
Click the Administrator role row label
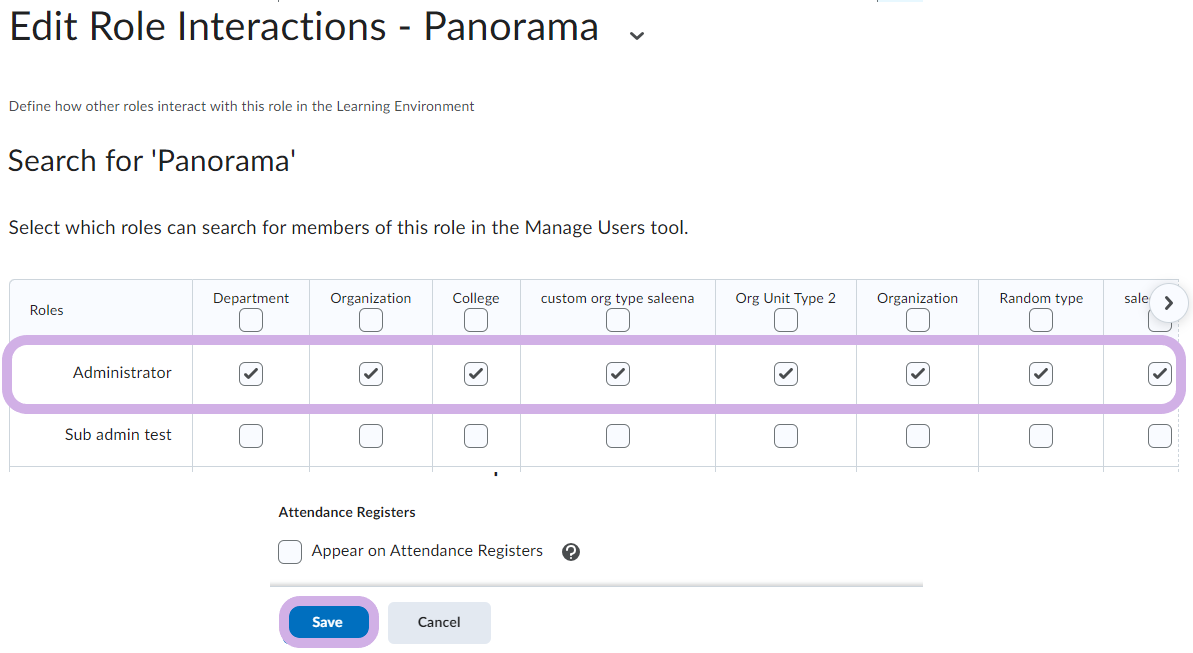click(x=122, y=373)
